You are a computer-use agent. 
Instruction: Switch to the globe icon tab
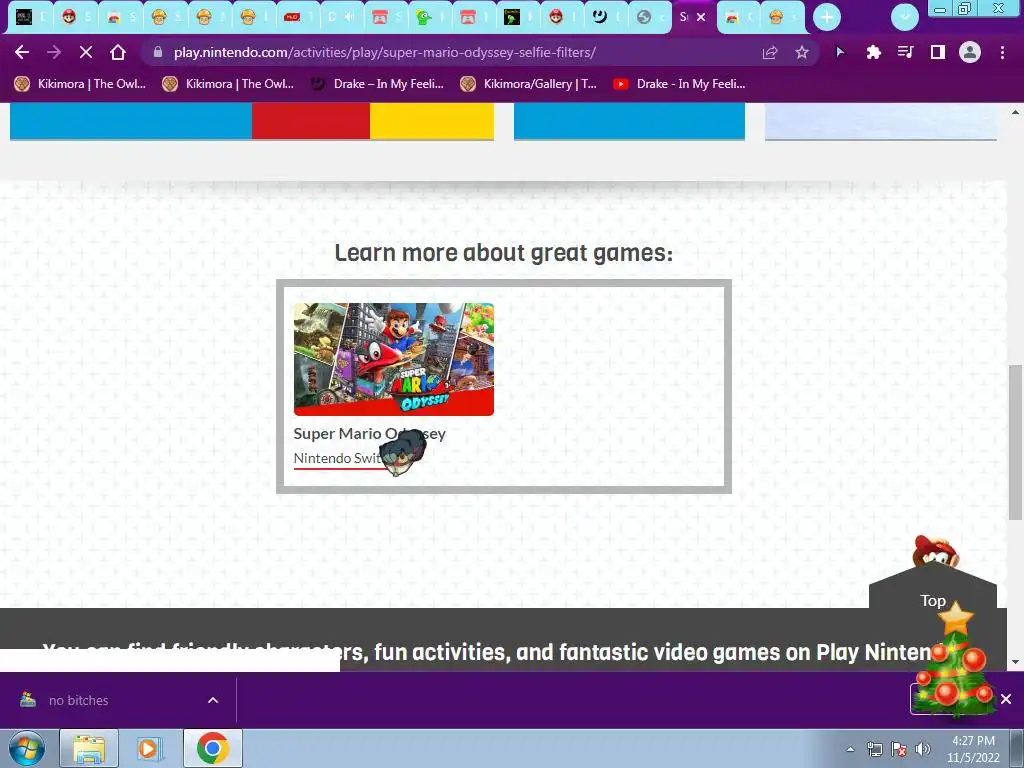pos(651,17)
